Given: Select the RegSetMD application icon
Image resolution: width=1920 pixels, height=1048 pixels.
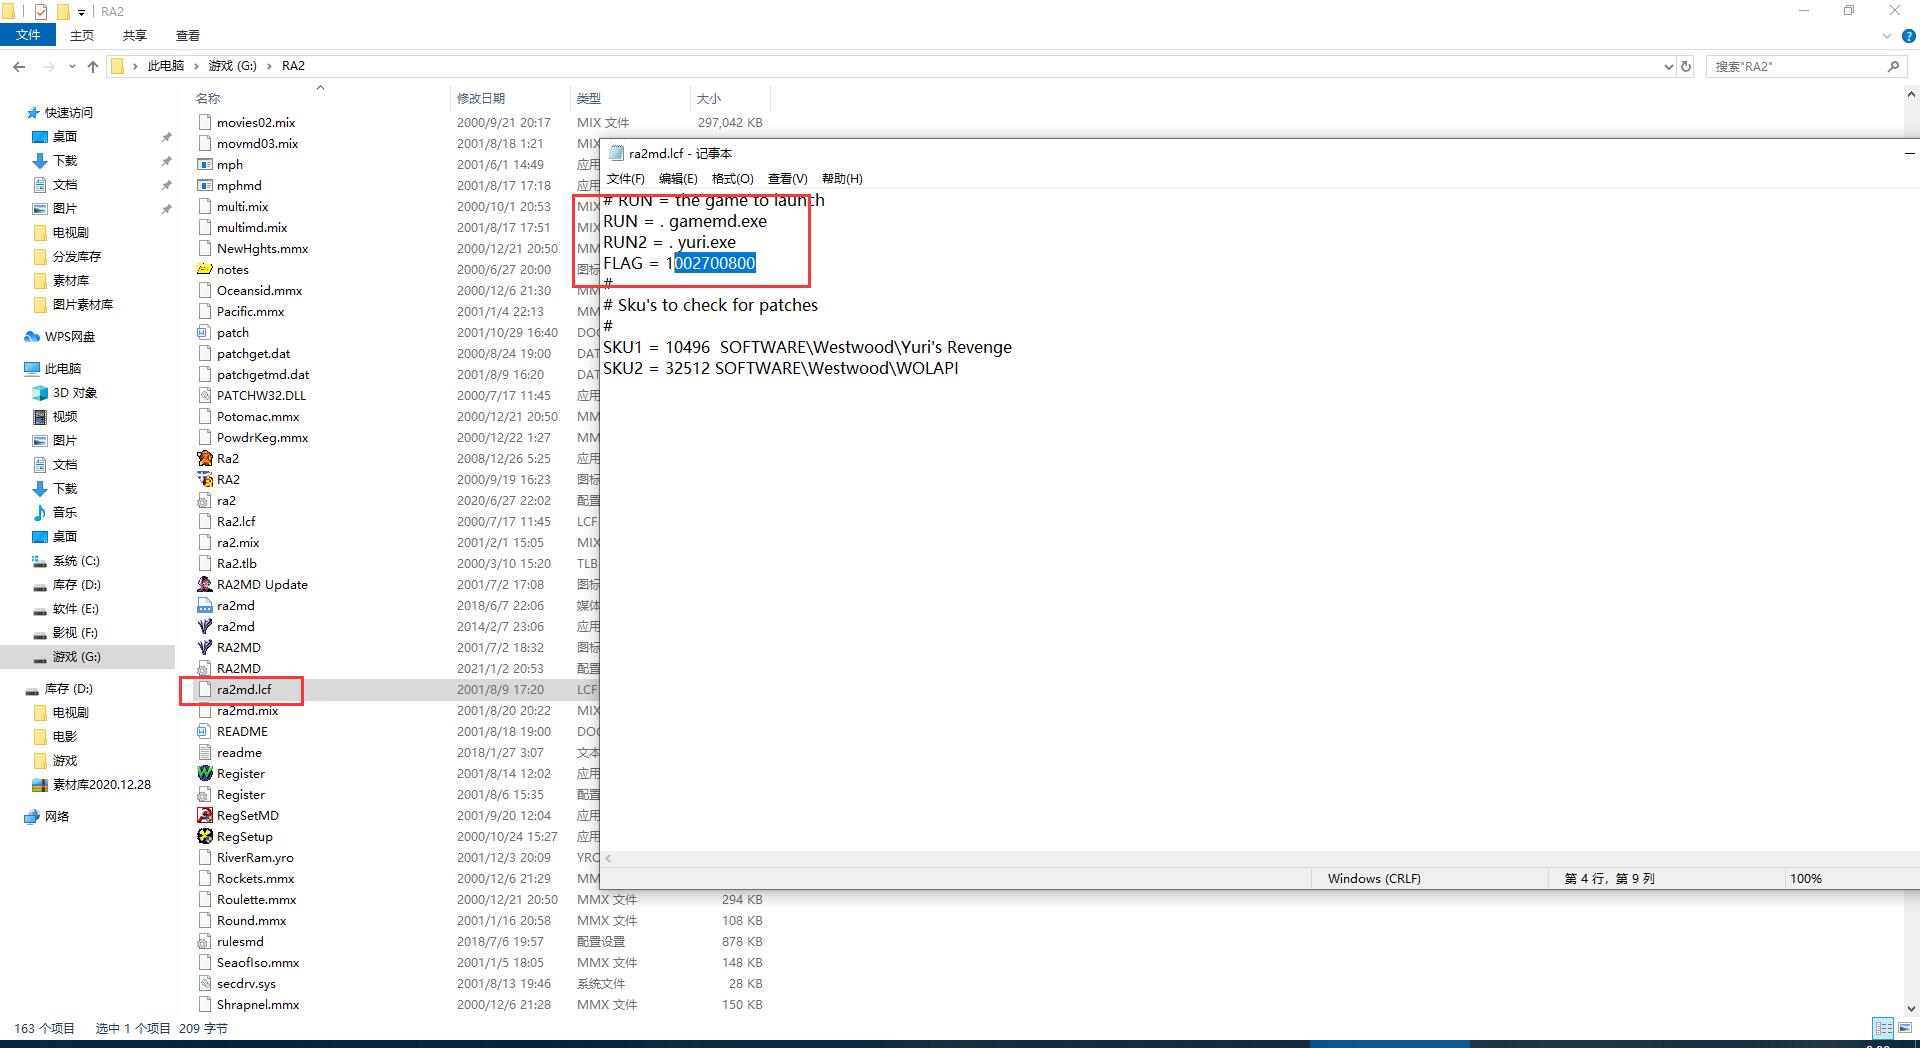Looking at the screenshot, I should coord(248,815).
